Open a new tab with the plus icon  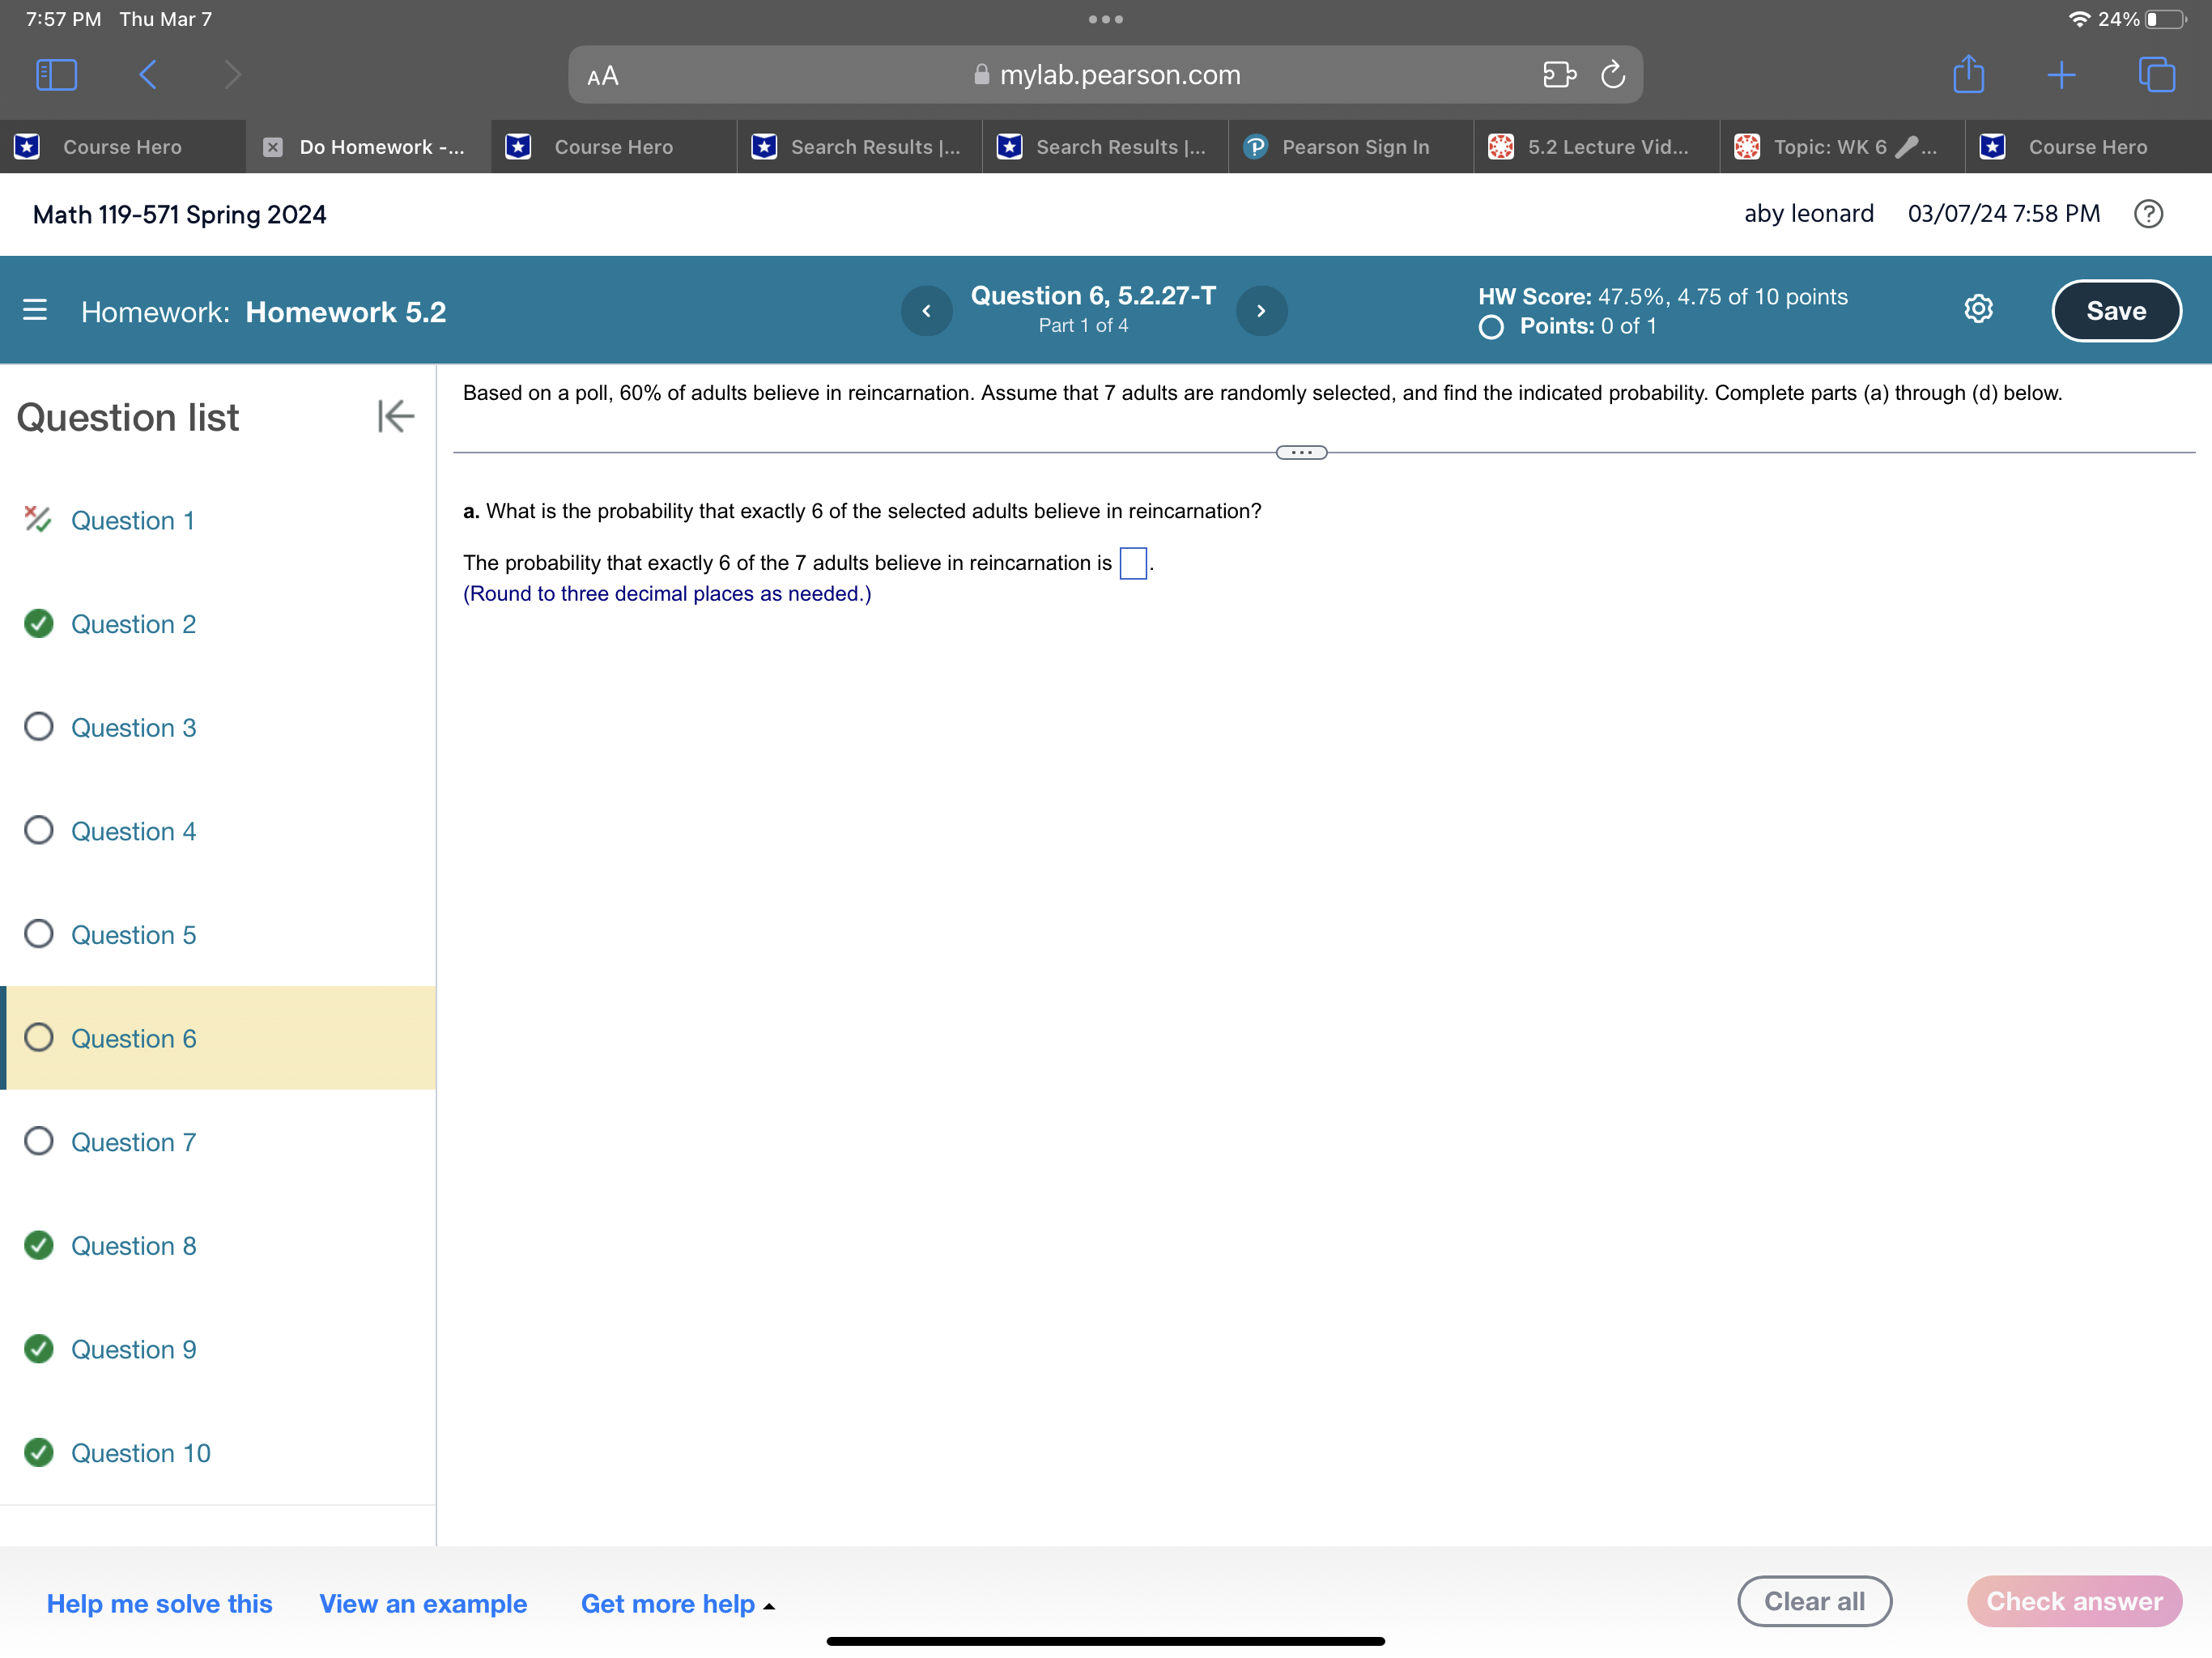coord(2060,74)
